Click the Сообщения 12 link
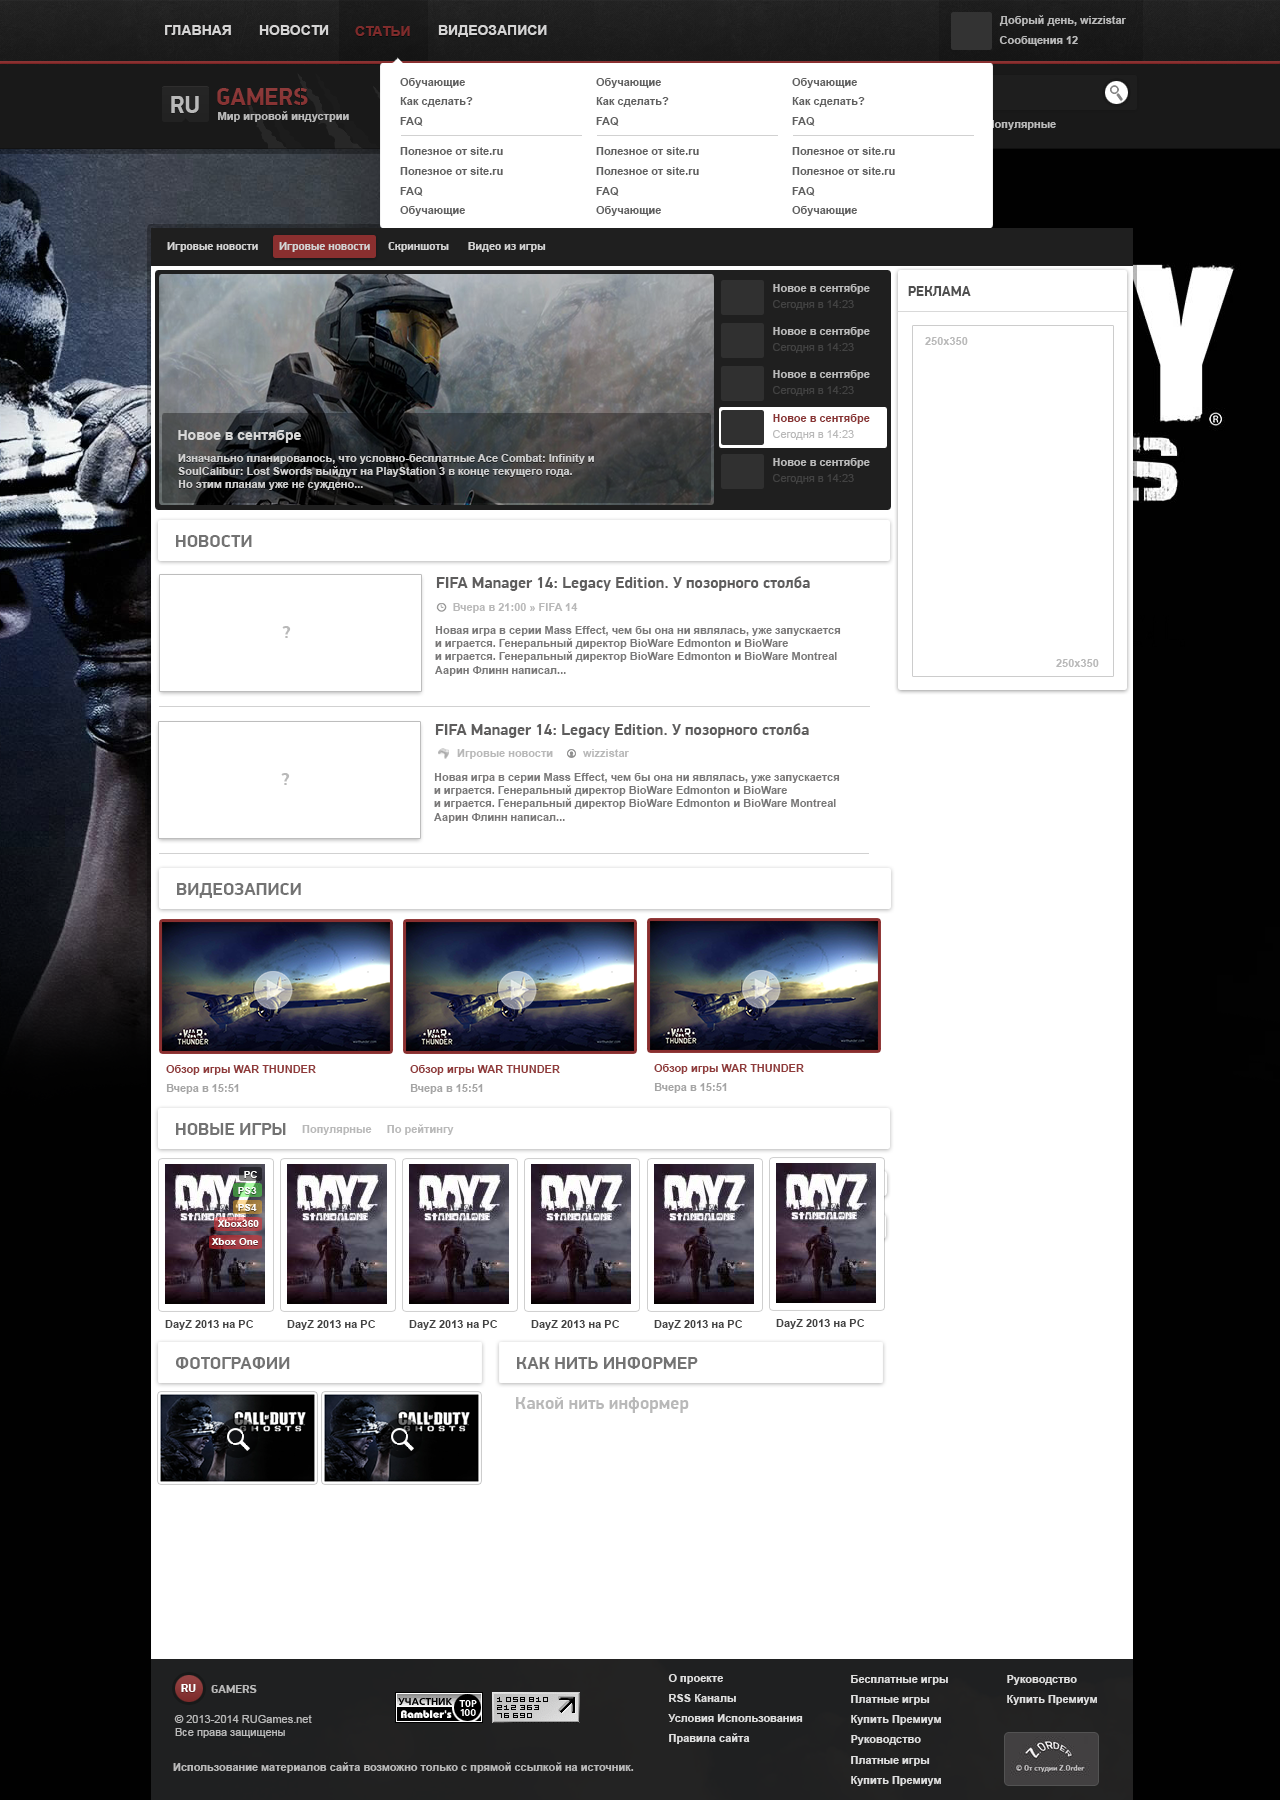The width and height of the screenshot is (1280, 1800). tap(1038, 41)
